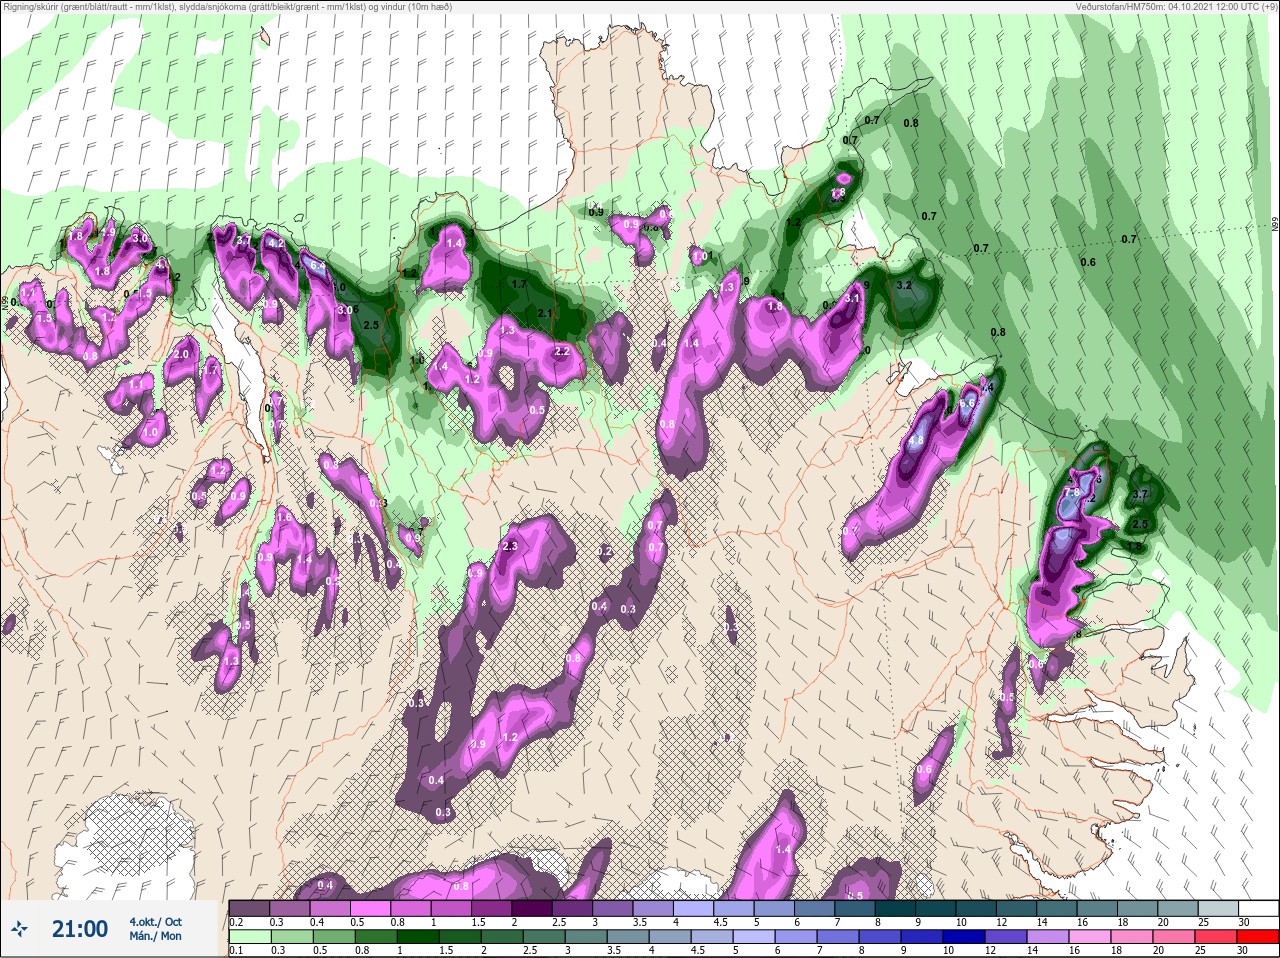Click the 4.8 precipitation value on the map
This screenshot has width=1280, height=958.
click(916, 441)
